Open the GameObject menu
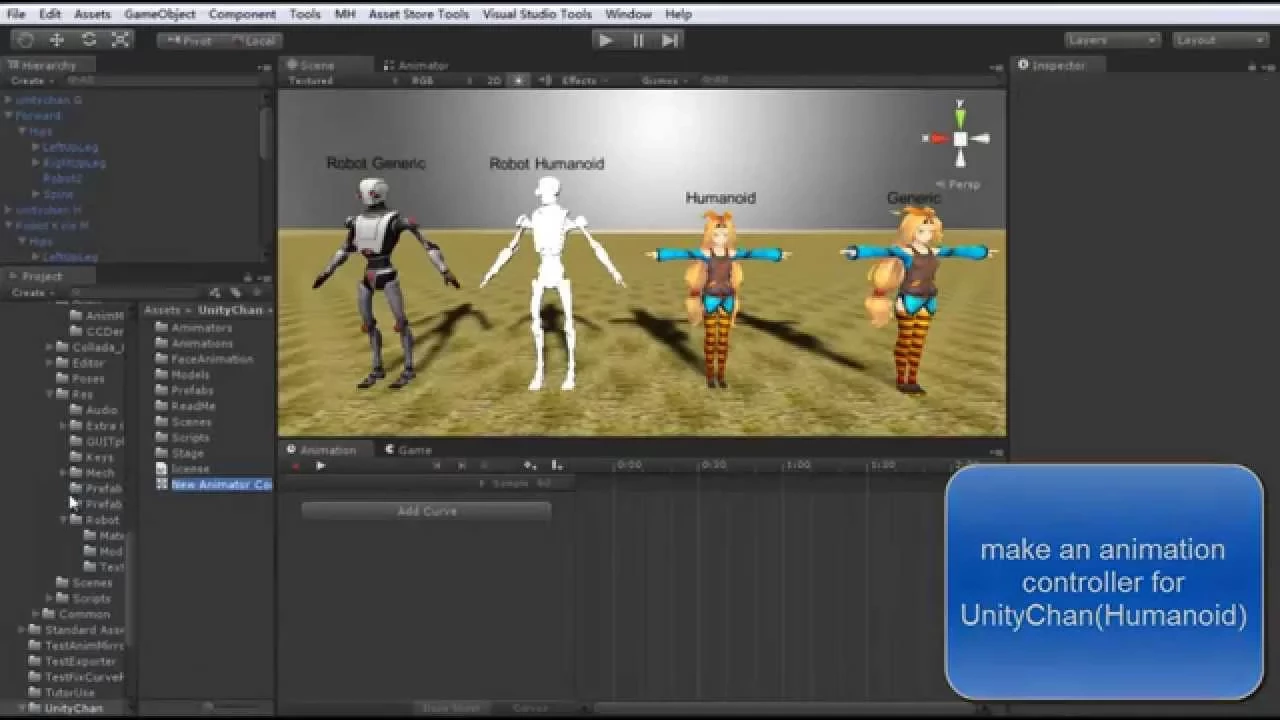The image size is (1280, 720). [160, 14]
